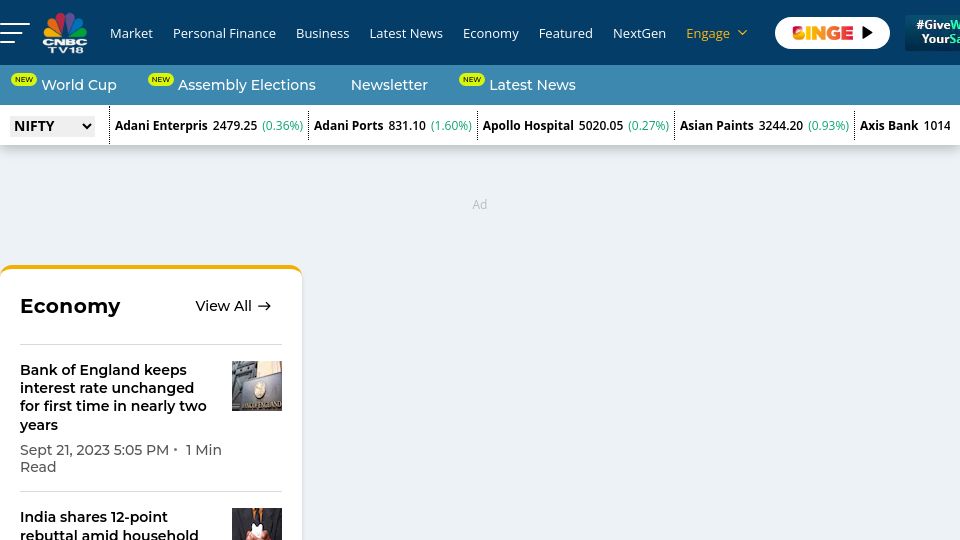Screen dimensions: 960x540
Task: Click the Ad placeholder label
Action: 479,204
